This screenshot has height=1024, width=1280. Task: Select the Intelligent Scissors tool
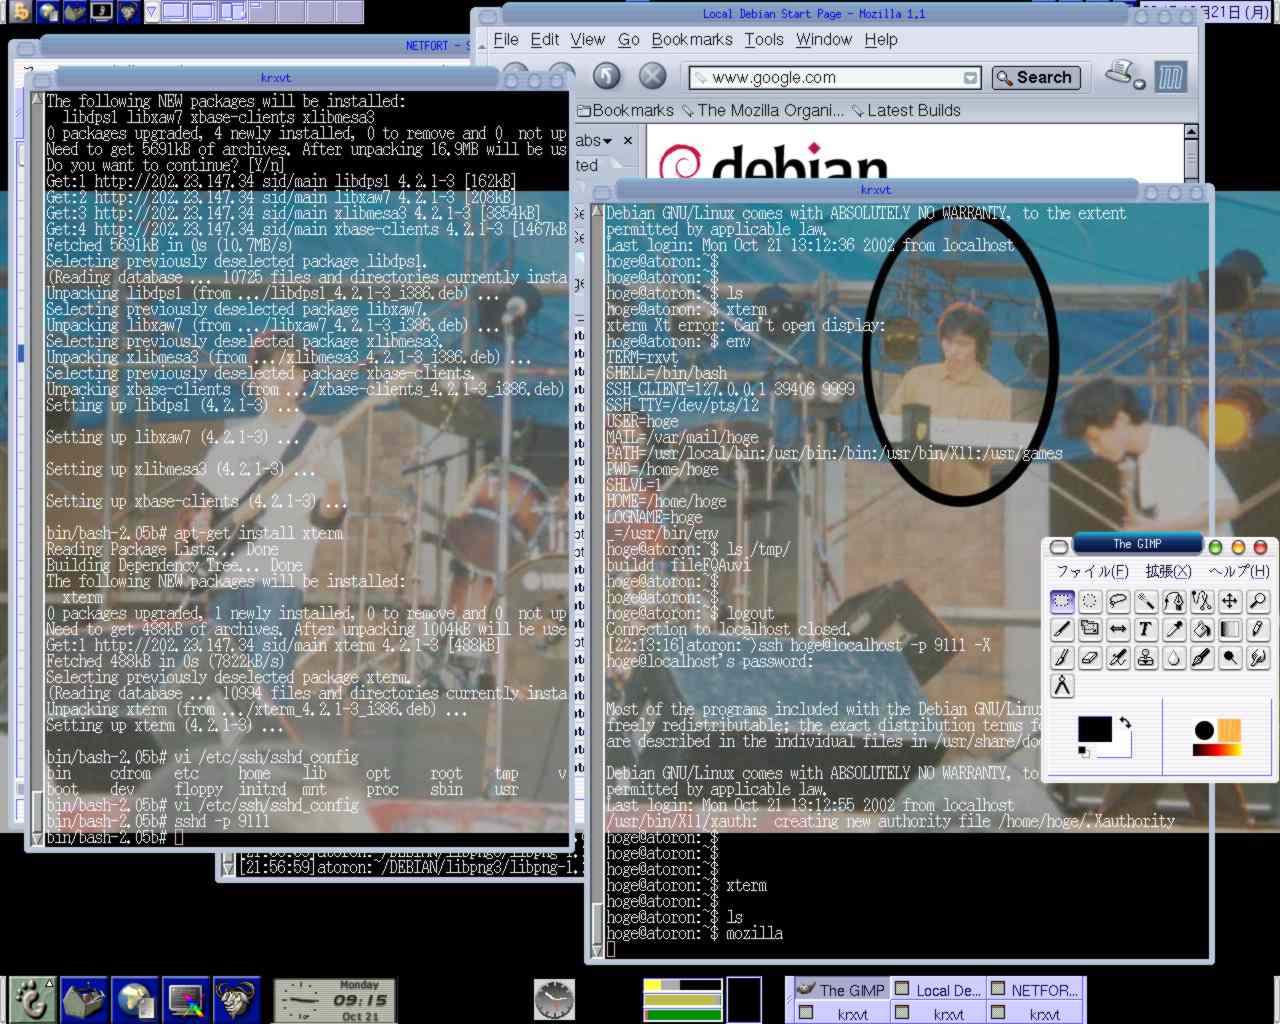tap(1202, 601)
